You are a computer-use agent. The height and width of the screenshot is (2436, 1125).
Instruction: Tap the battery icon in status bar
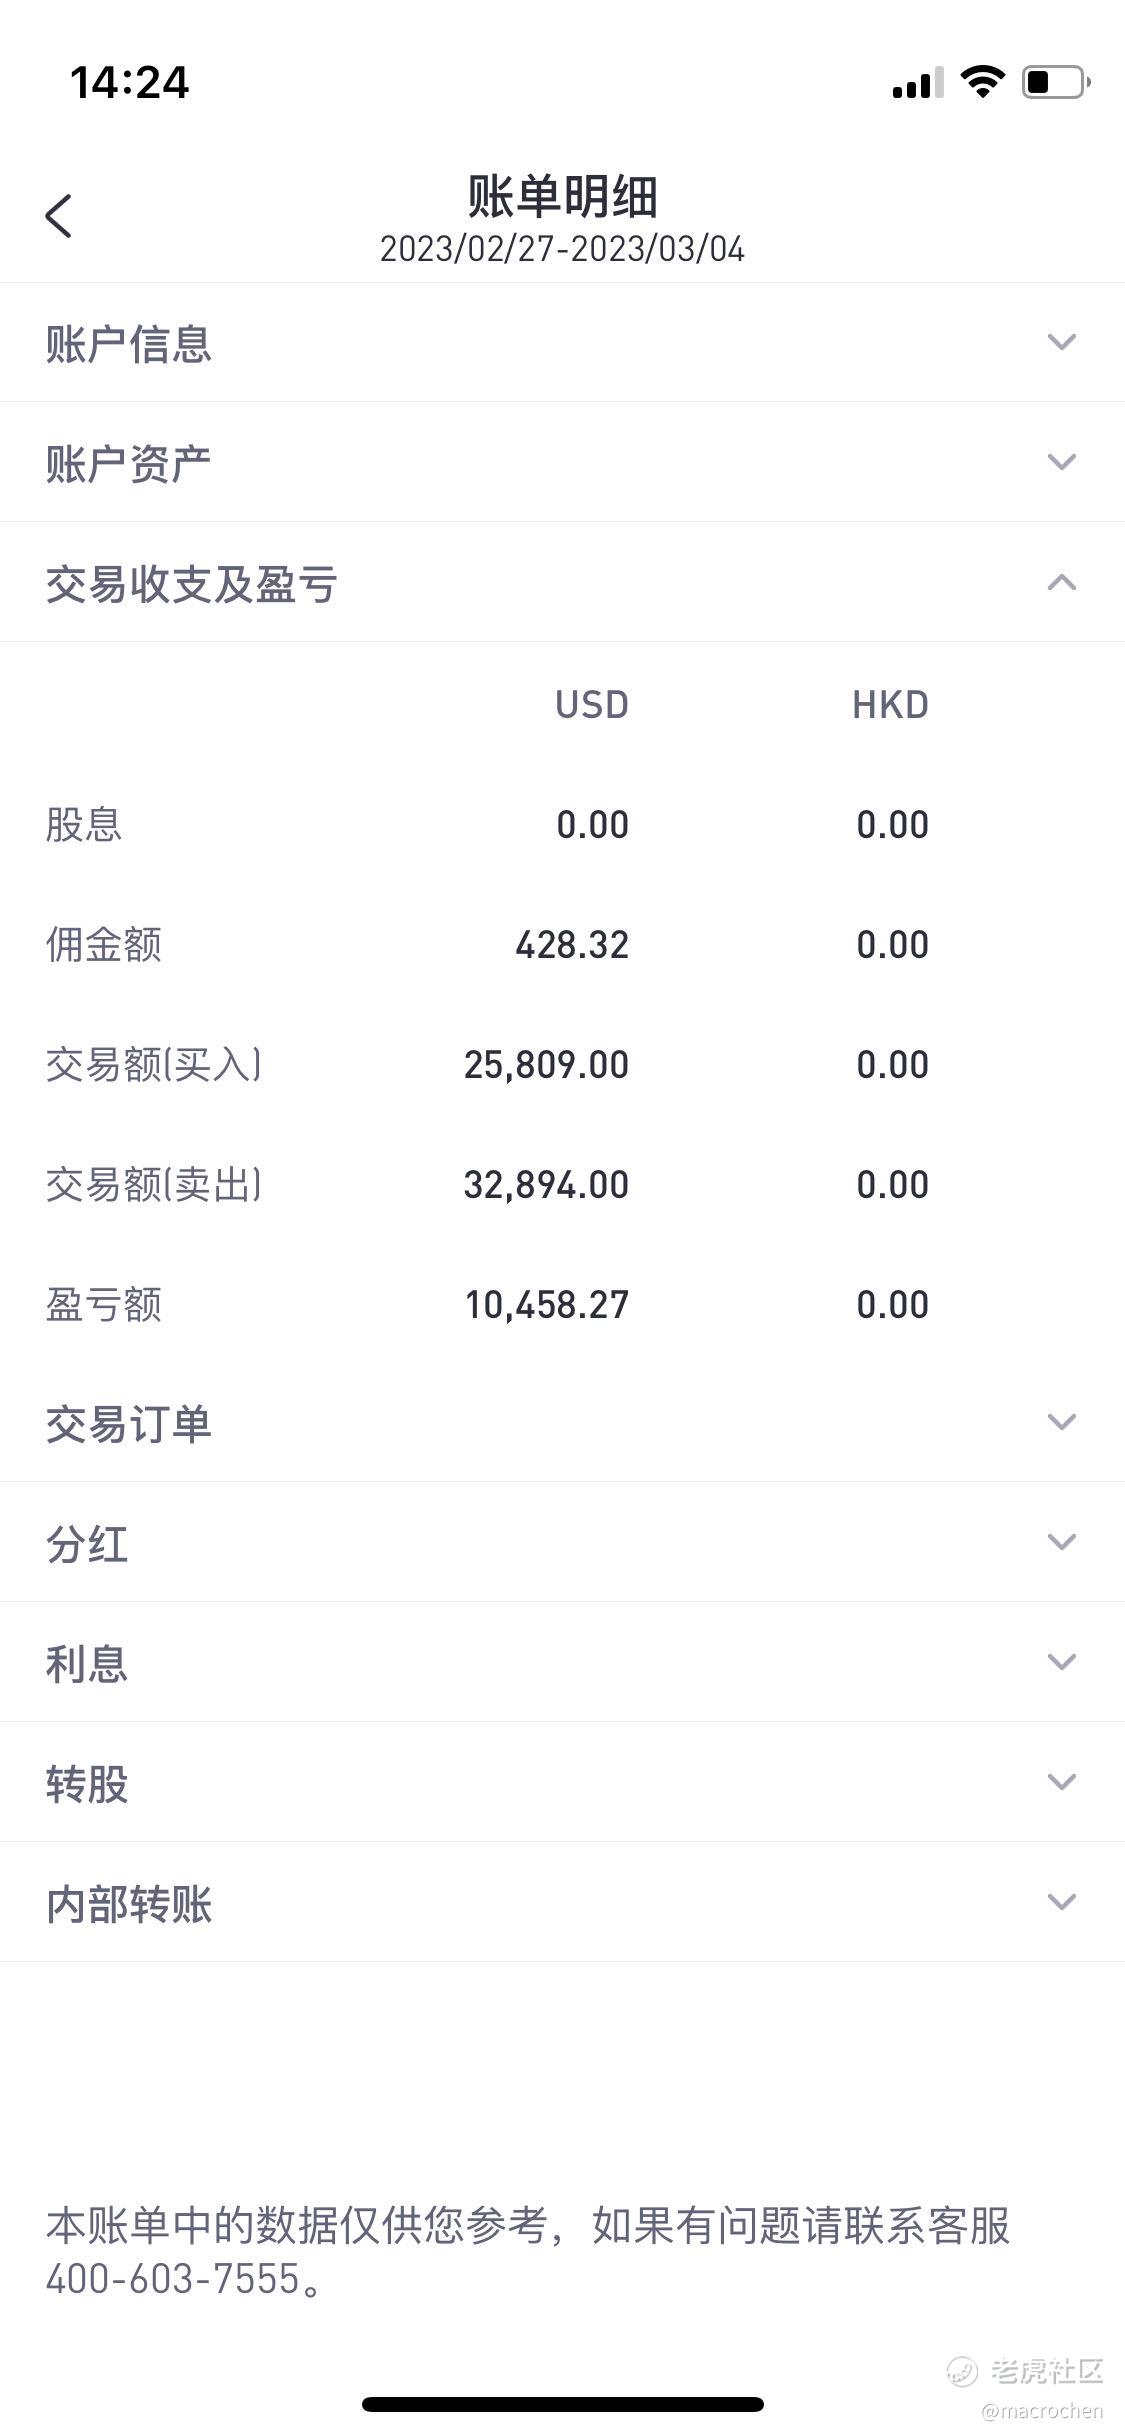(x=1055, y=82)
